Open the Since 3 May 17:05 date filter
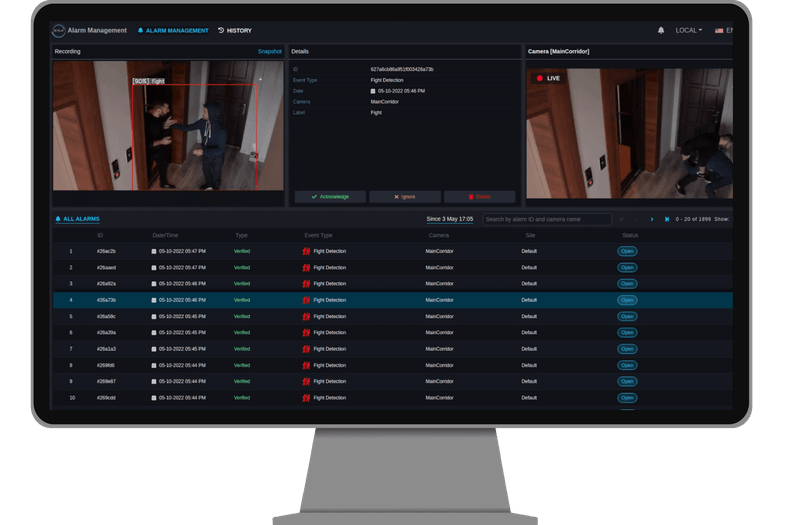This screenshot has height=525, width=812. click(x=450, y=219)
